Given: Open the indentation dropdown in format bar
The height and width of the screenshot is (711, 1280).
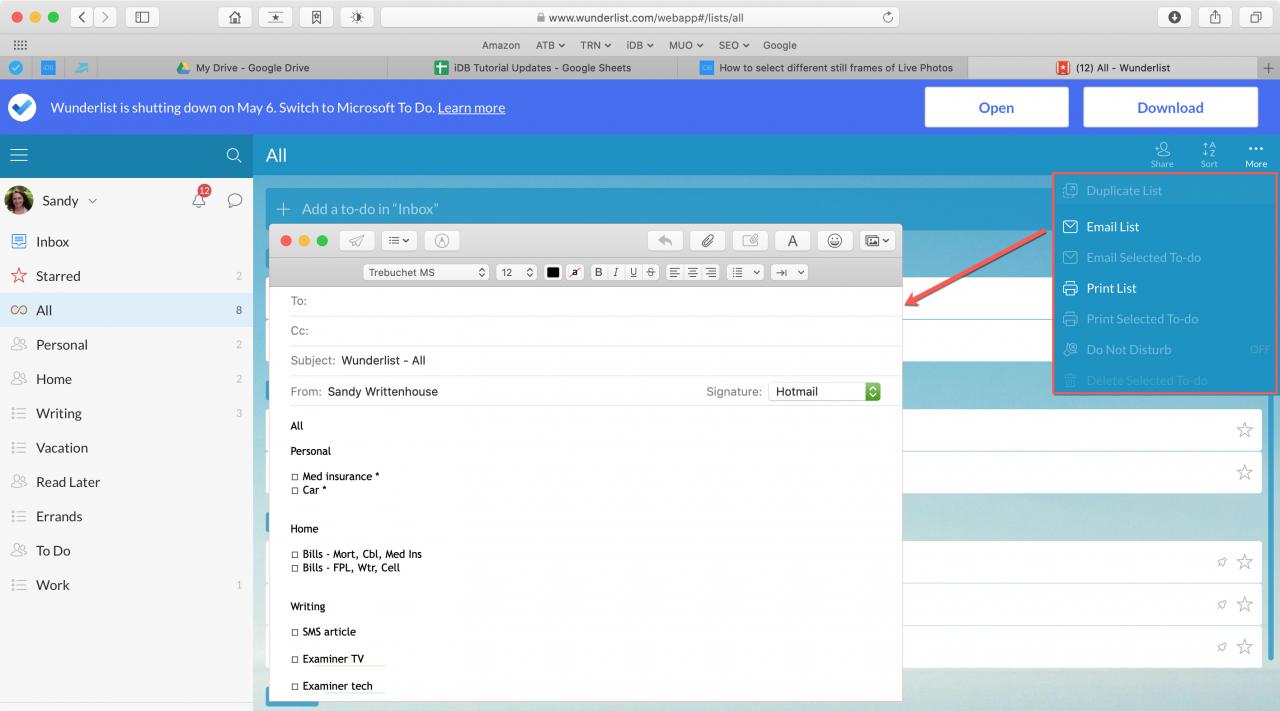Looking at the screenshot, I should [789, 272].
